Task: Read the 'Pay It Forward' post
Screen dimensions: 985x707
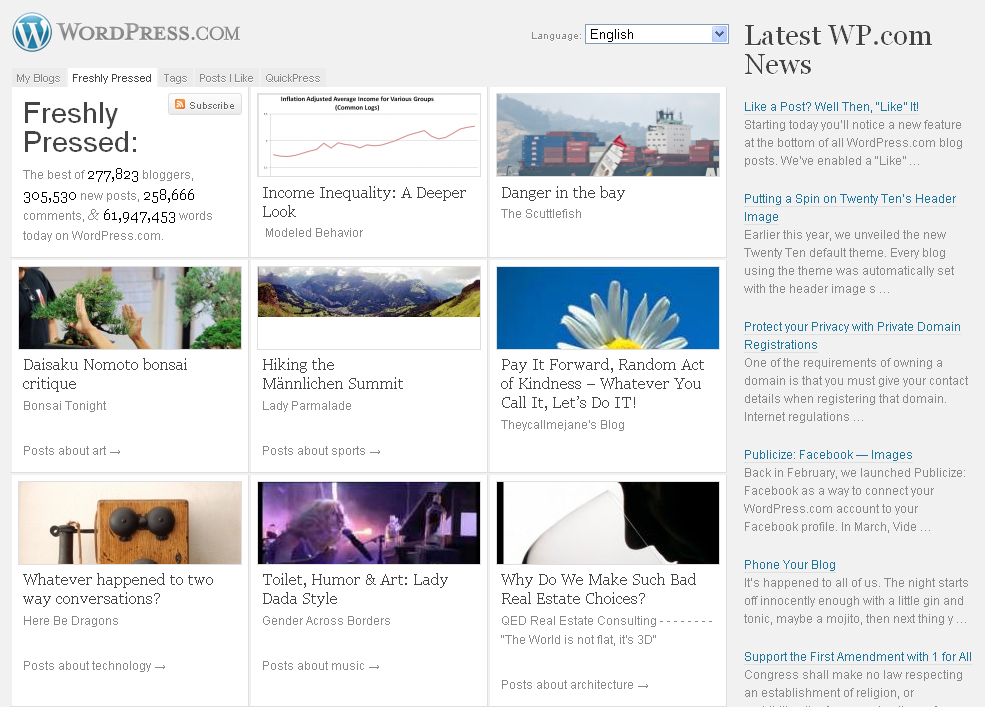Action: 602,383
